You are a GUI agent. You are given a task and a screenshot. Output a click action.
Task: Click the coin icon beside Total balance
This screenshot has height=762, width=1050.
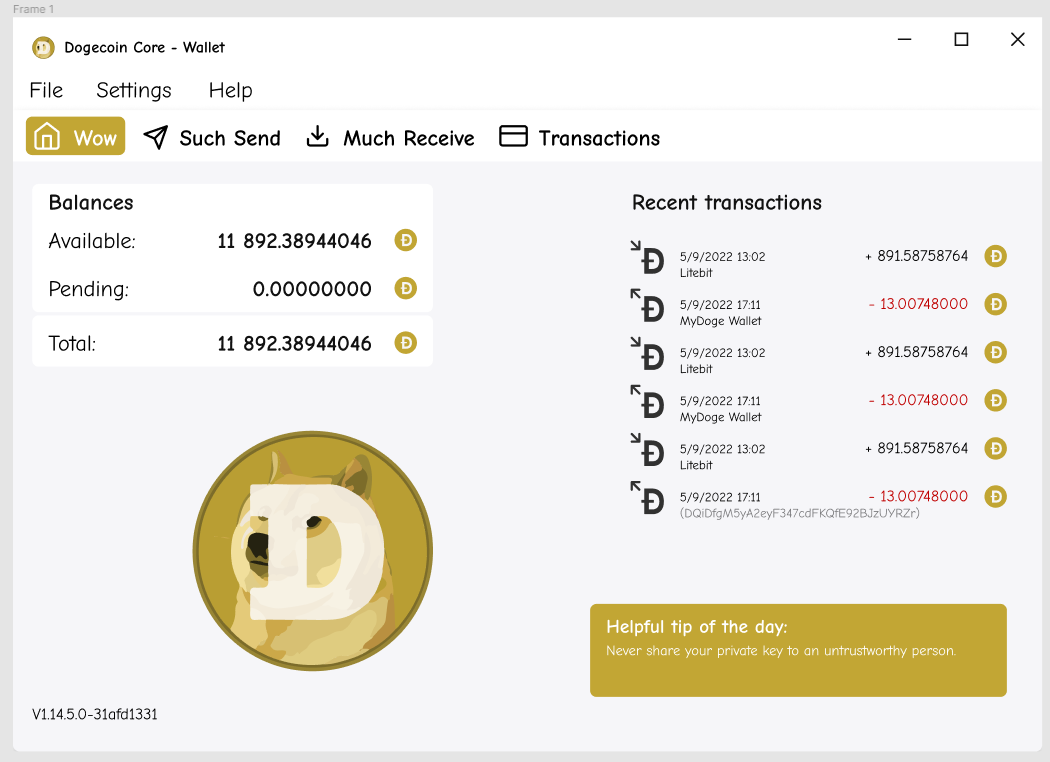tap(405, 343)
